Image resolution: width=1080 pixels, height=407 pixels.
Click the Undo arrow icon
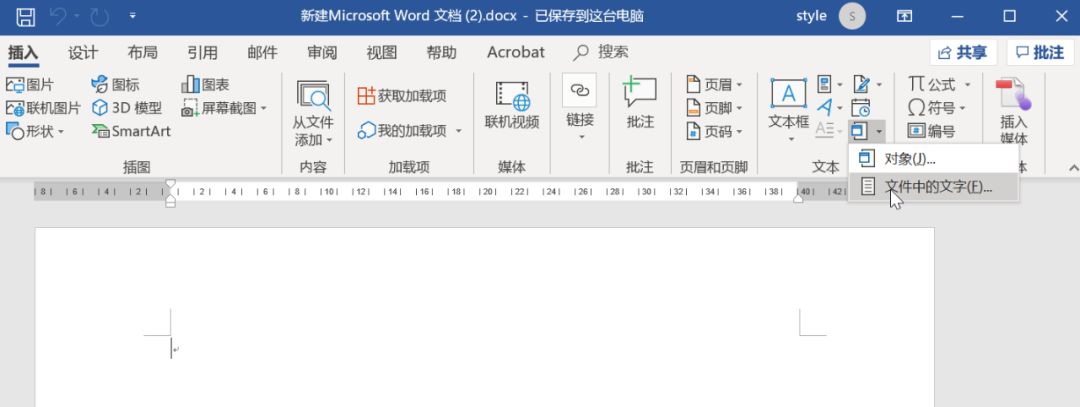(x=59, y=17)
